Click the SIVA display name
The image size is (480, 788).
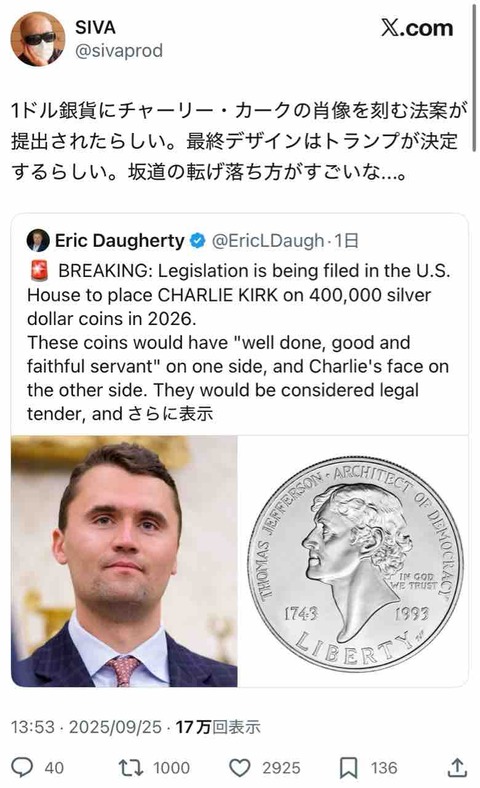pyautogui.click(x=95, y=27)
